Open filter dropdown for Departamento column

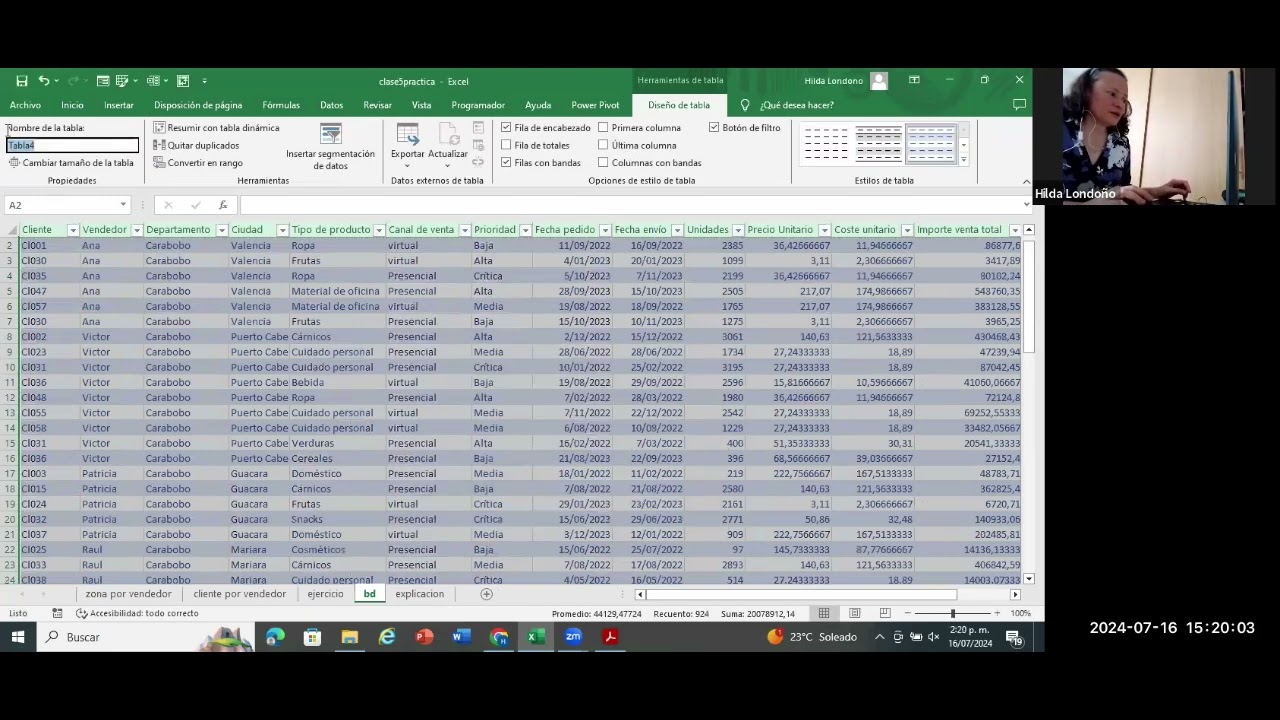point(220,230)
